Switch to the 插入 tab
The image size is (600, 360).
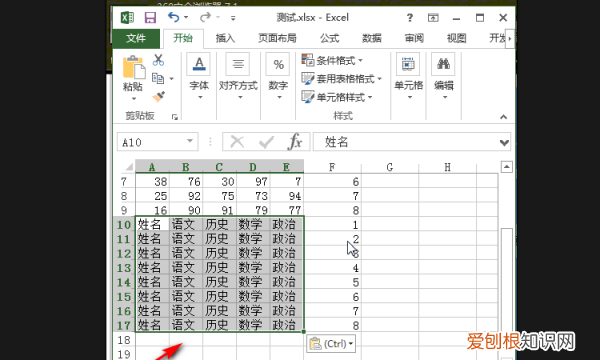(225, 38)
